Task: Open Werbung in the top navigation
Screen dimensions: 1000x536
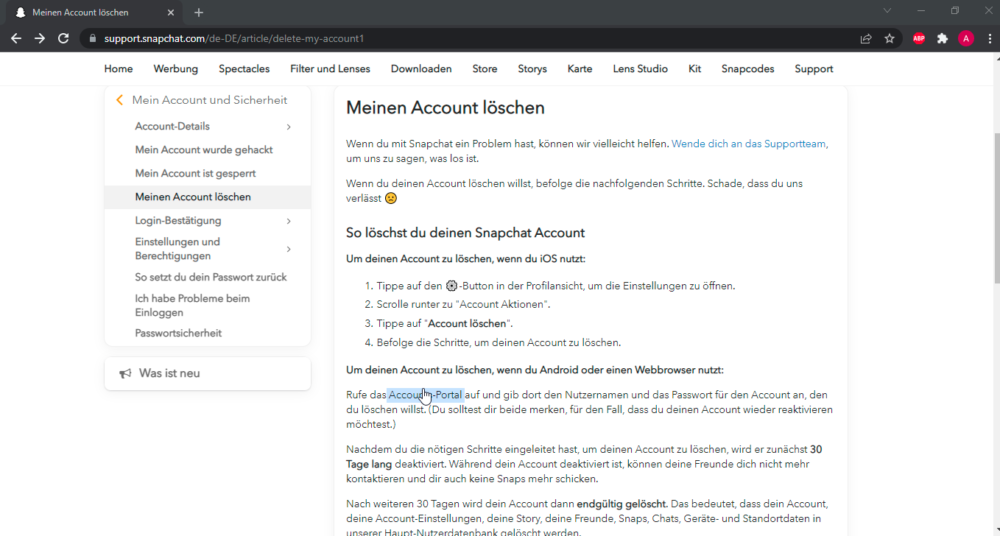Action: pyautogui.click(x=175, y=69)
